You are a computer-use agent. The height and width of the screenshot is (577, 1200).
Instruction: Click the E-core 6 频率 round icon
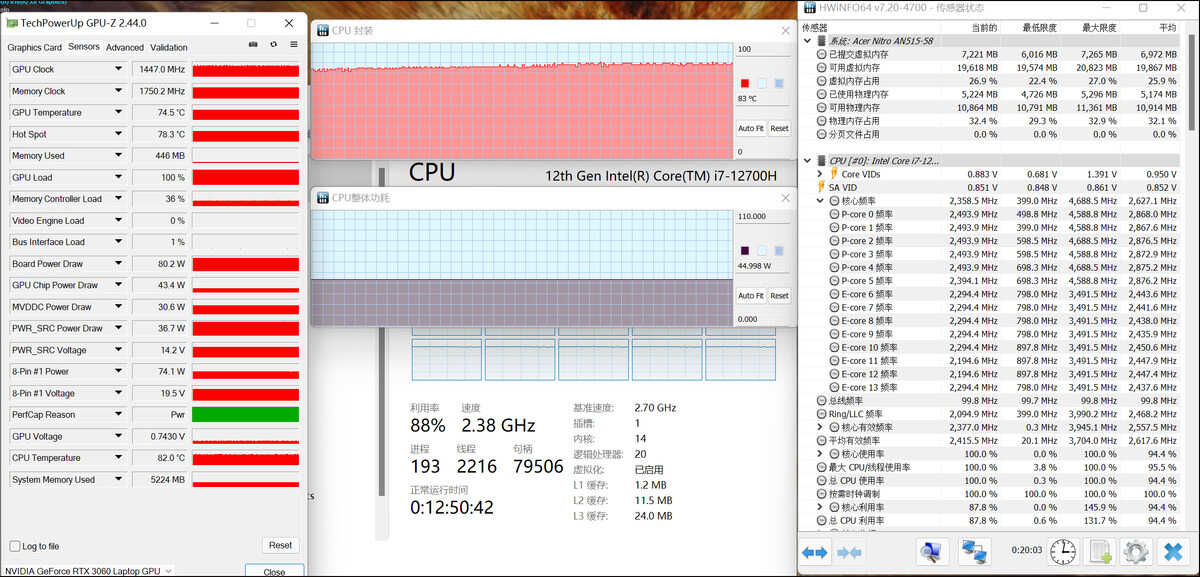click(x=835, y=294)
